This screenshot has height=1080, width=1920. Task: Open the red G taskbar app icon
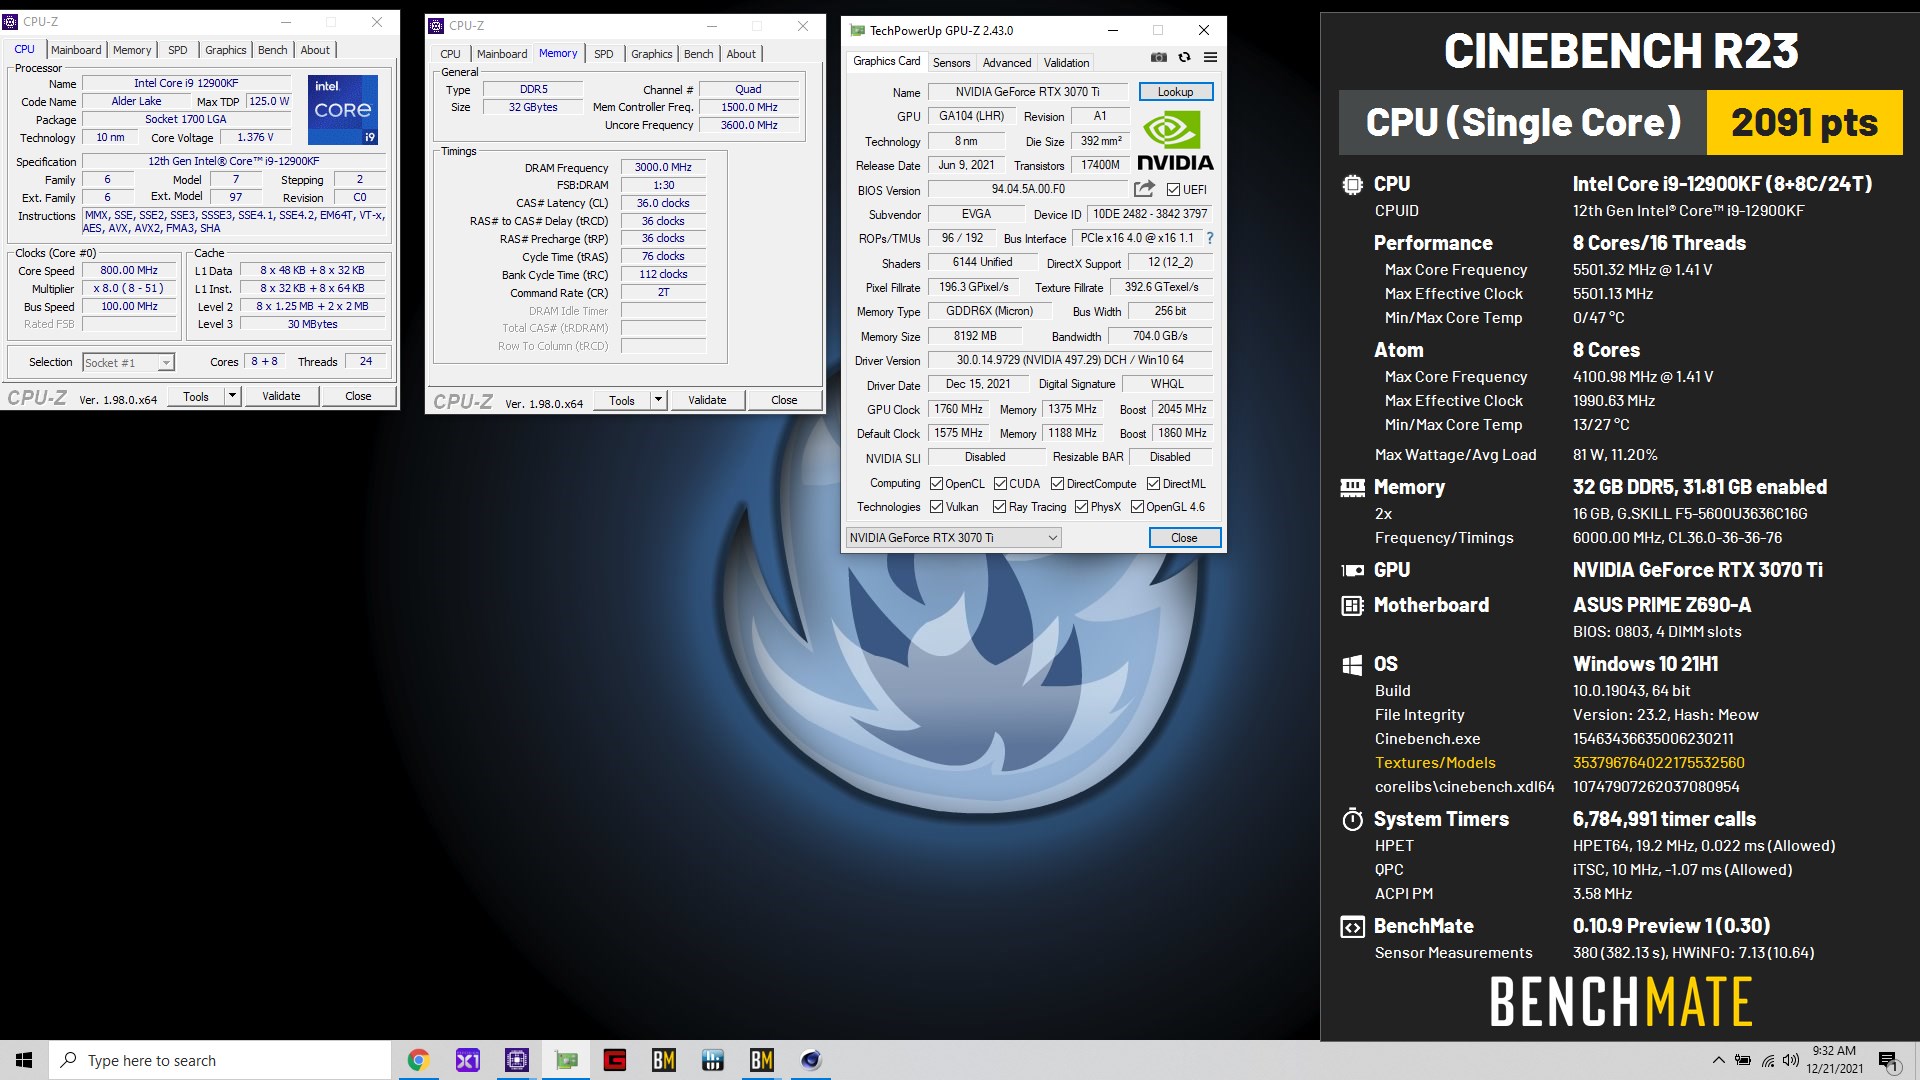point(615,1060)
